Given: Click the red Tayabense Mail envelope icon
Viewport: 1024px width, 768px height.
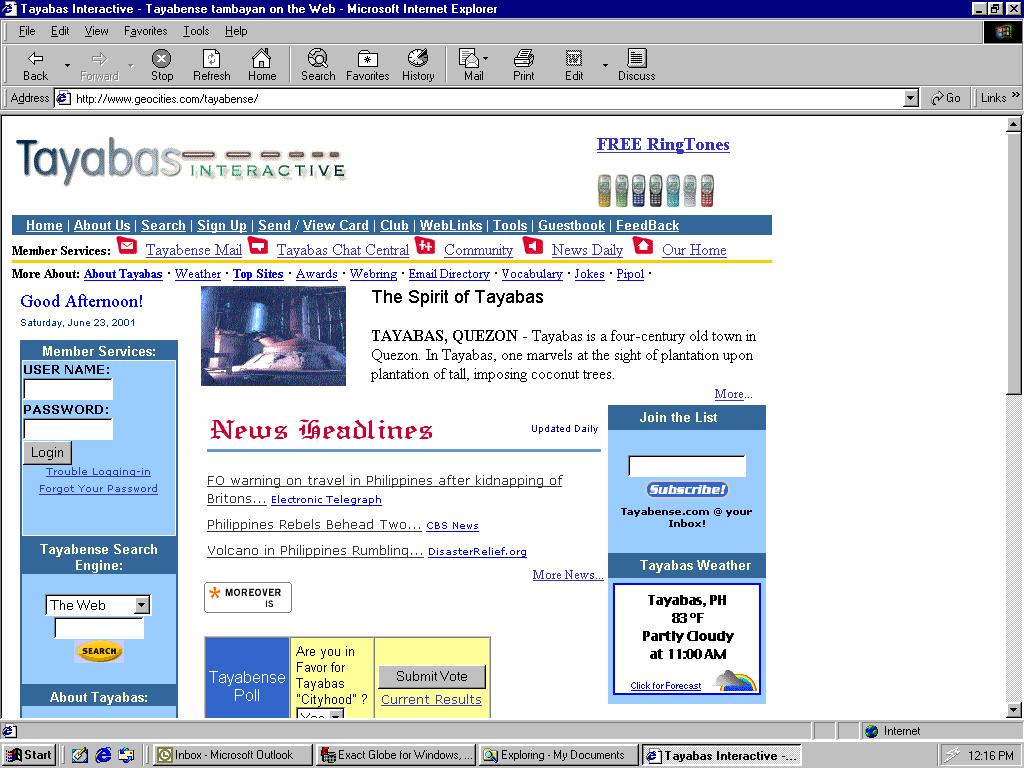Looking at the screenshot, I should coord(127,246).
